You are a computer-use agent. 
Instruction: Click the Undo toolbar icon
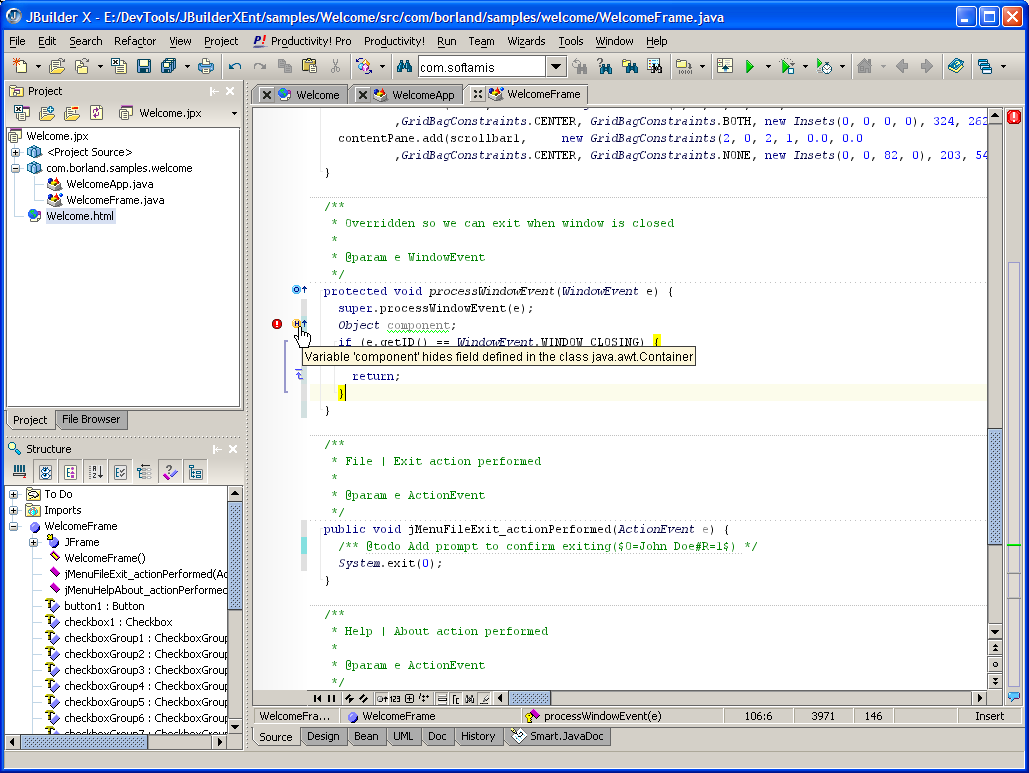click(235, 66)
